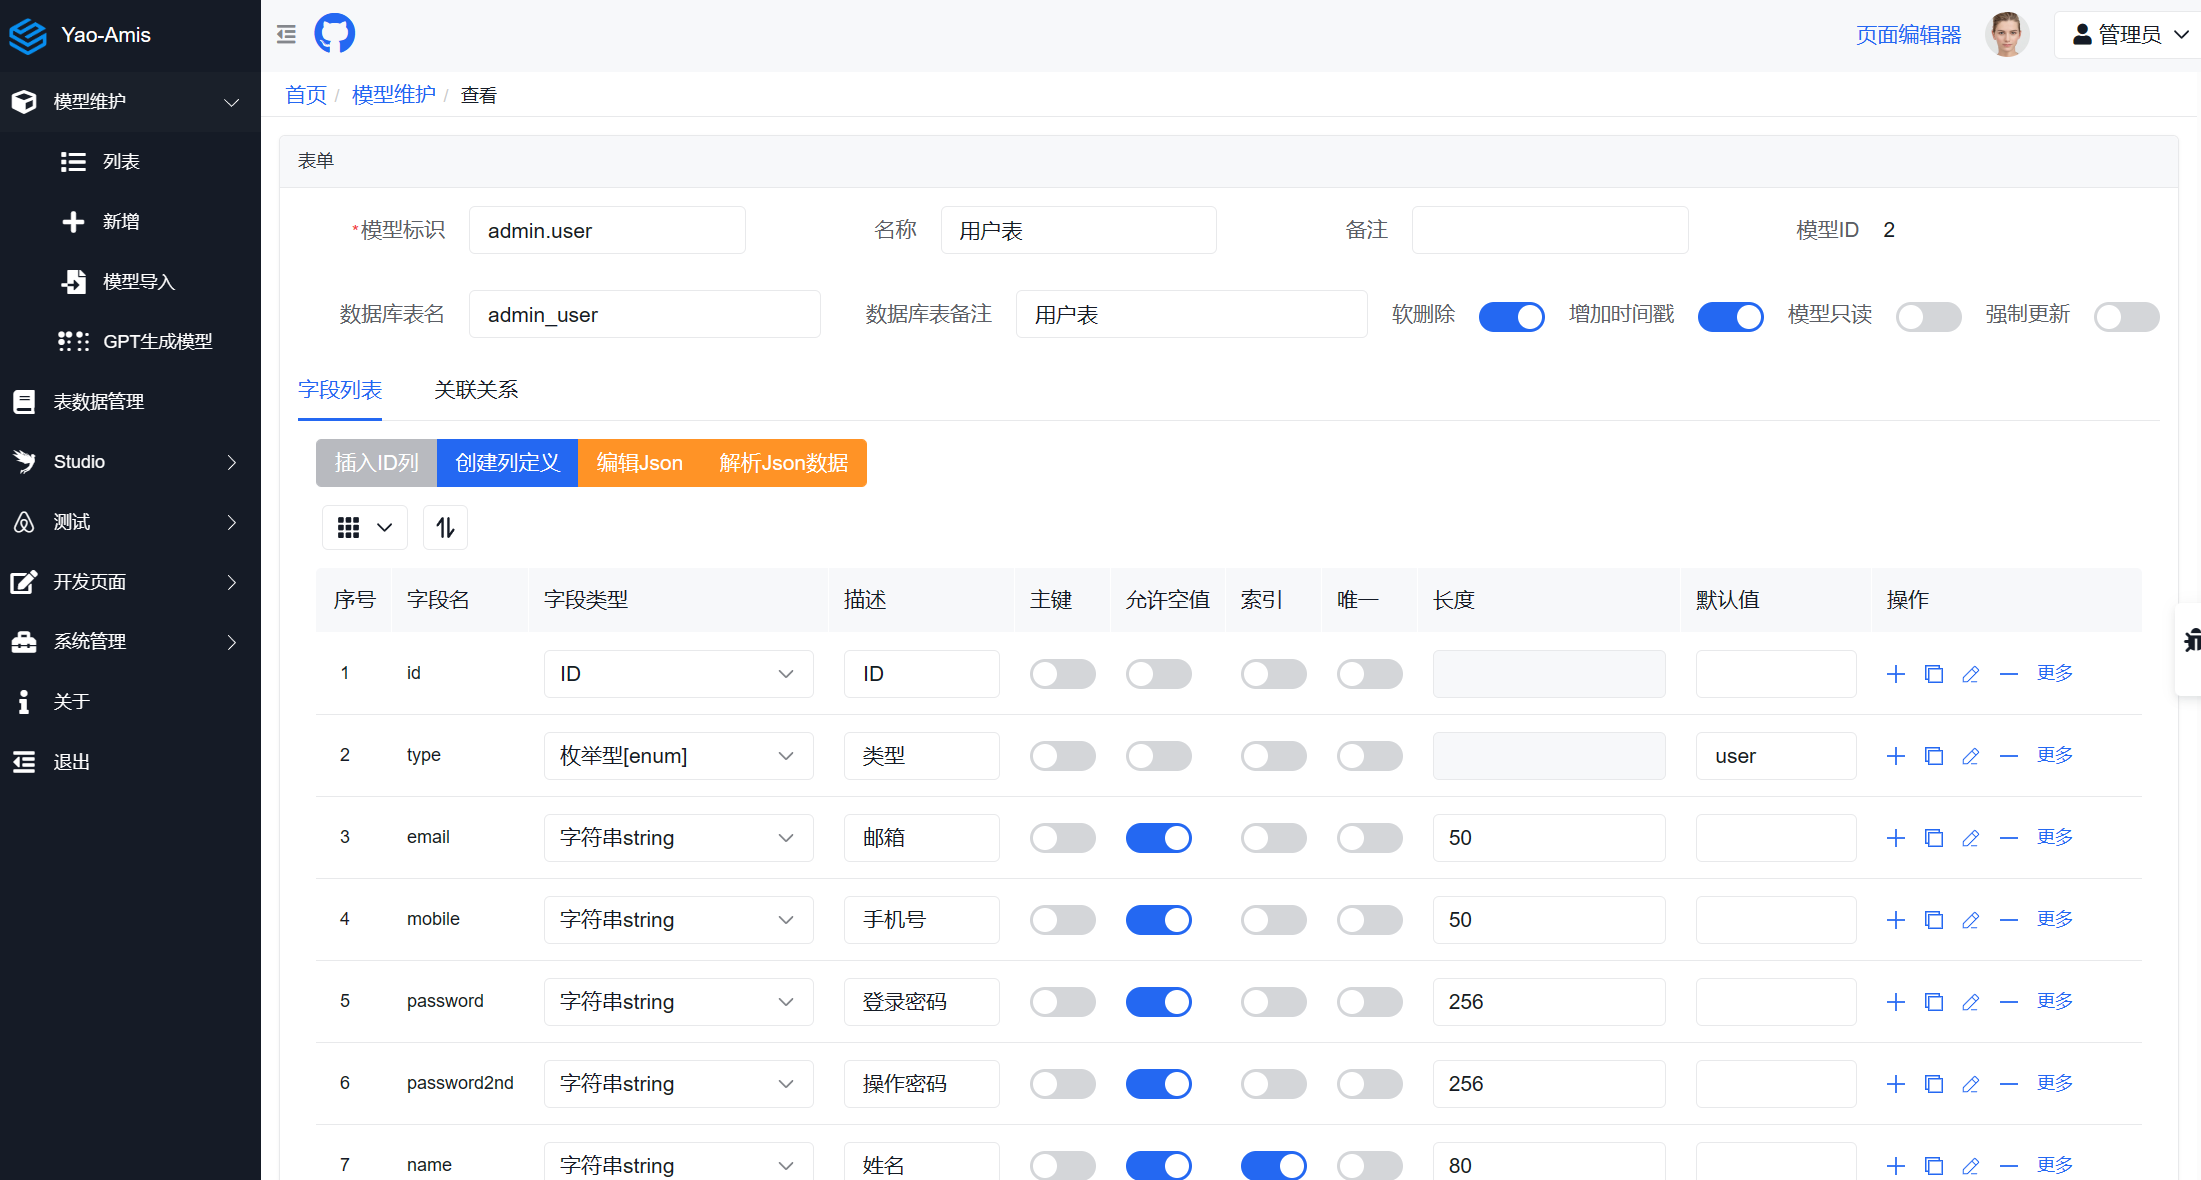
Task: Enable the 模型只读 switch
Action: tap(1928, 316)
